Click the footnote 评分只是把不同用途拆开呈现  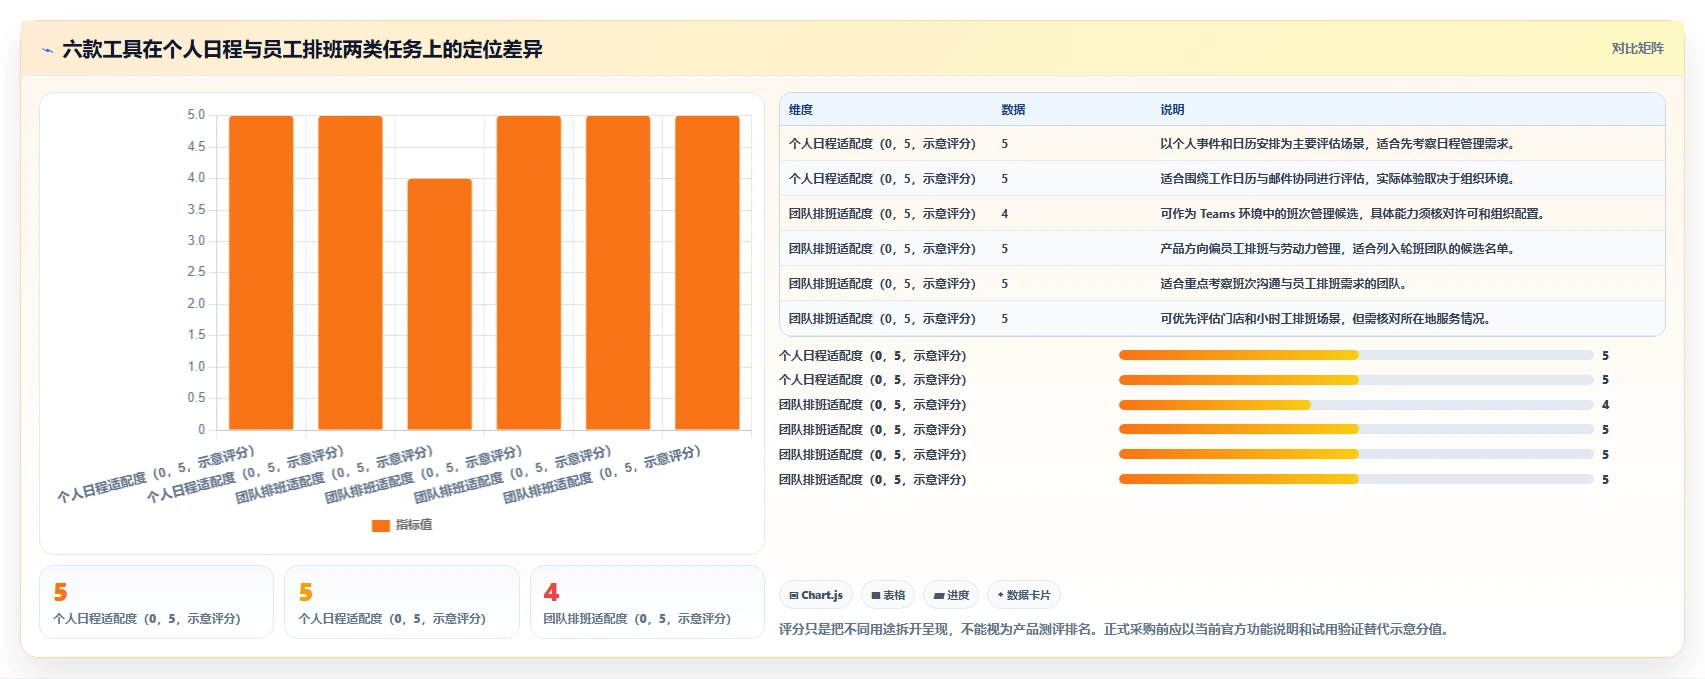coord(1115,629)
